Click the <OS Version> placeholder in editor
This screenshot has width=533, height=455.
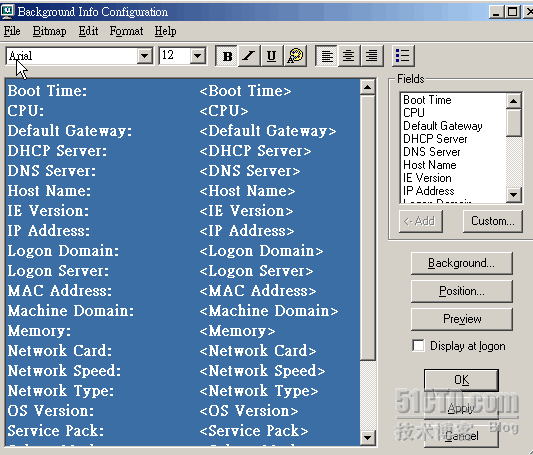point(249,411)
